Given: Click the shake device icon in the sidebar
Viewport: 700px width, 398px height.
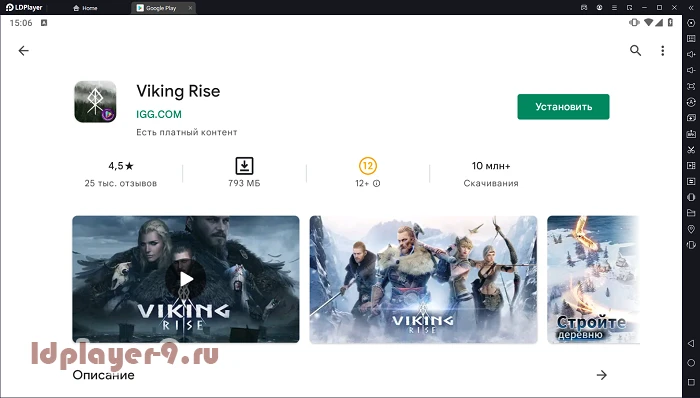Looking at the screenshot, I should point(691,245).
